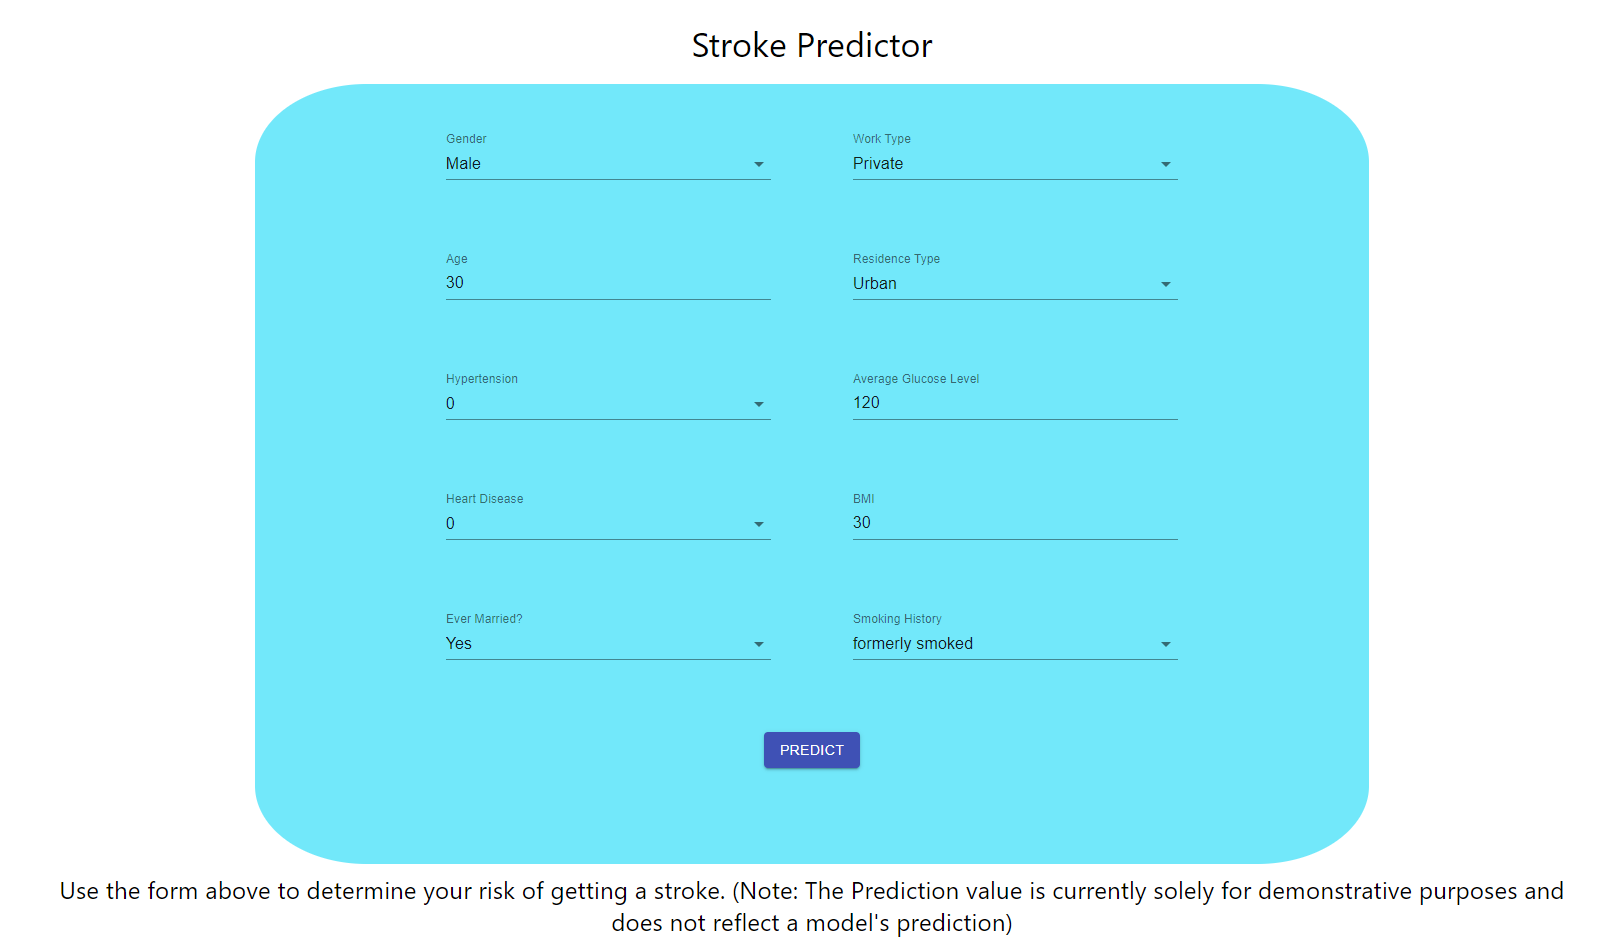Click the Heart Disease dropdown arrow
Viewport: 1623px width, 948px height.
(760, 524)
